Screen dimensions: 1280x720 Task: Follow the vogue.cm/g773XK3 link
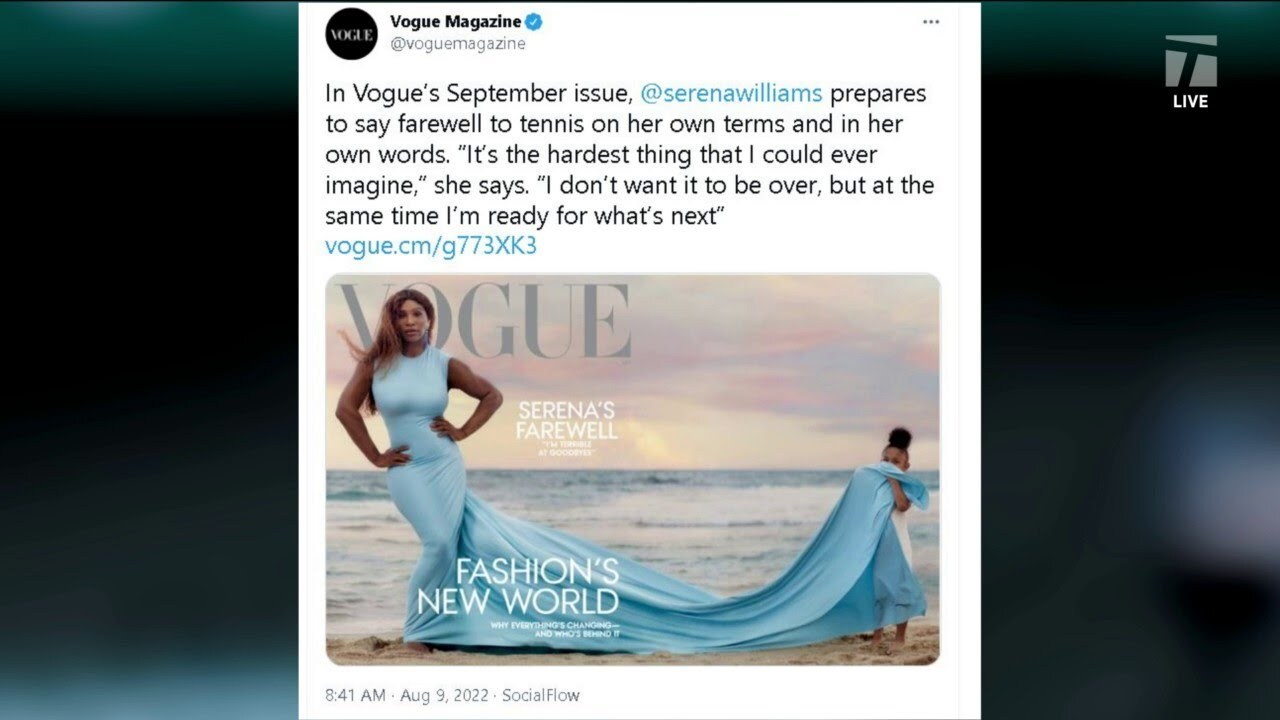pyautogui.click(x=431, y=246)
